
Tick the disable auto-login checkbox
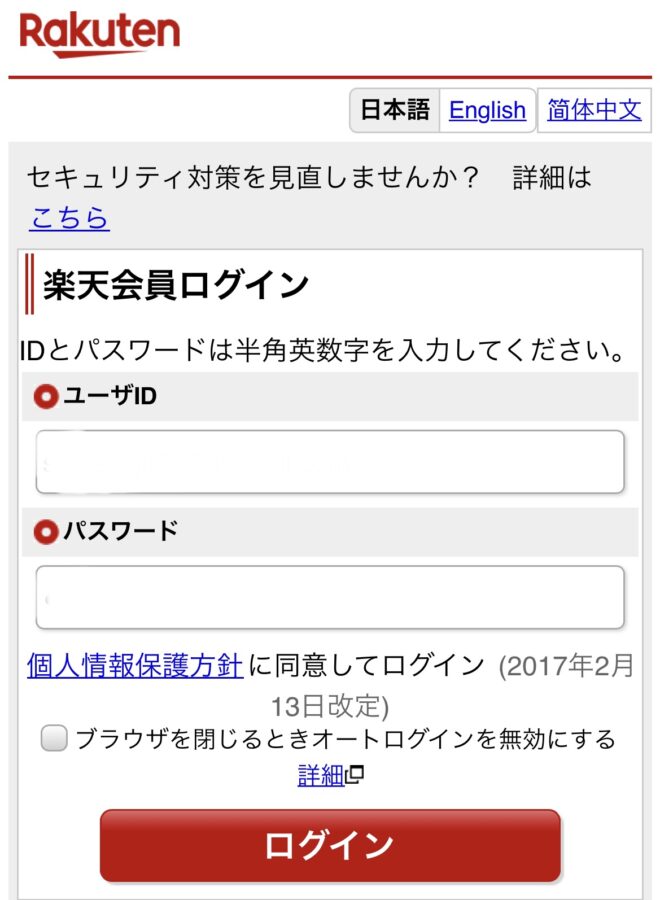click(x=54, y=738)
